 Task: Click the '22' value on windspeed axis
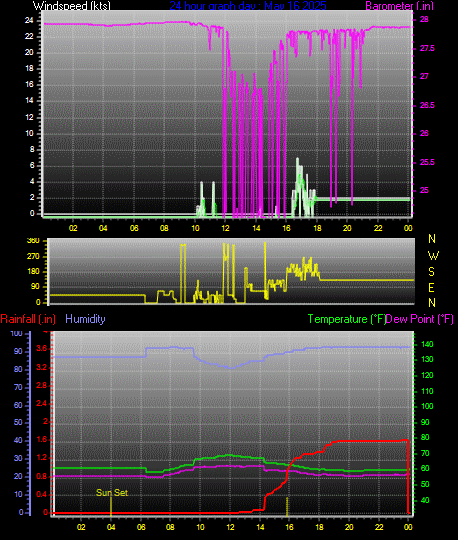[29, 37]
